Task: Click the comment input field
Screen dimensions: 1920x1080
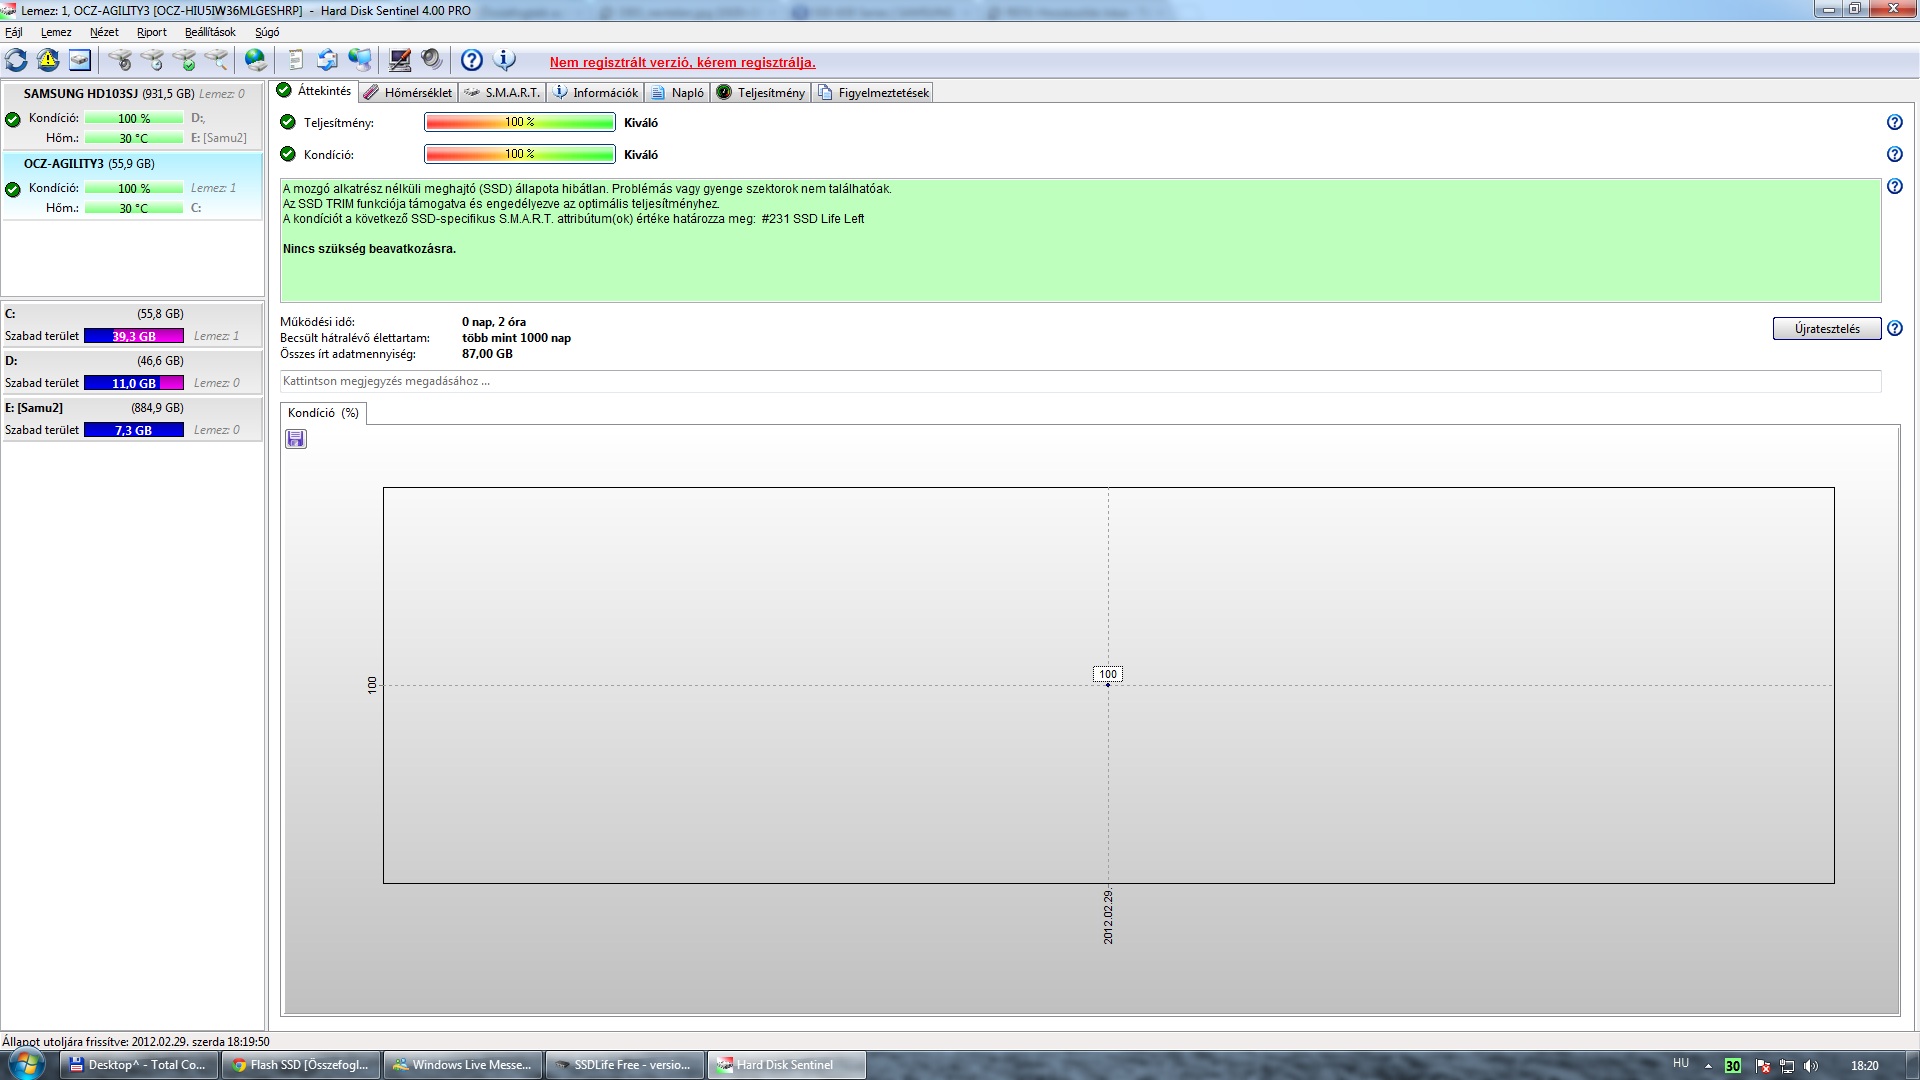Action: (1080, 381)
